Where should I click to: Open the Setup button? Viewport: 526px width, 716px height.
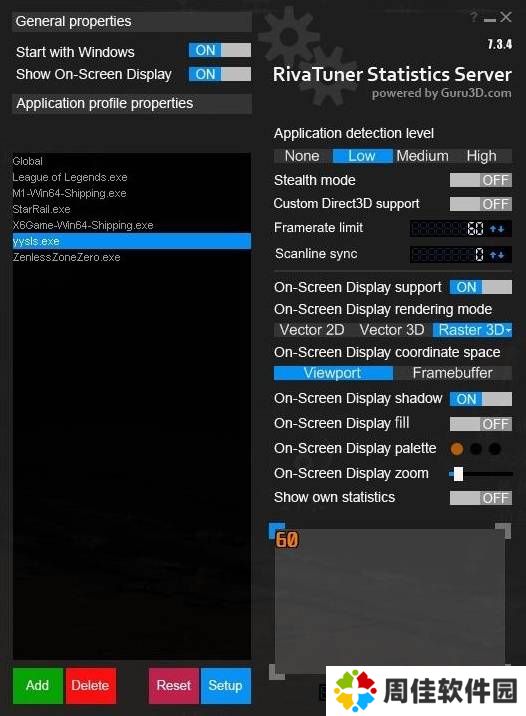(x=226, y=685)
